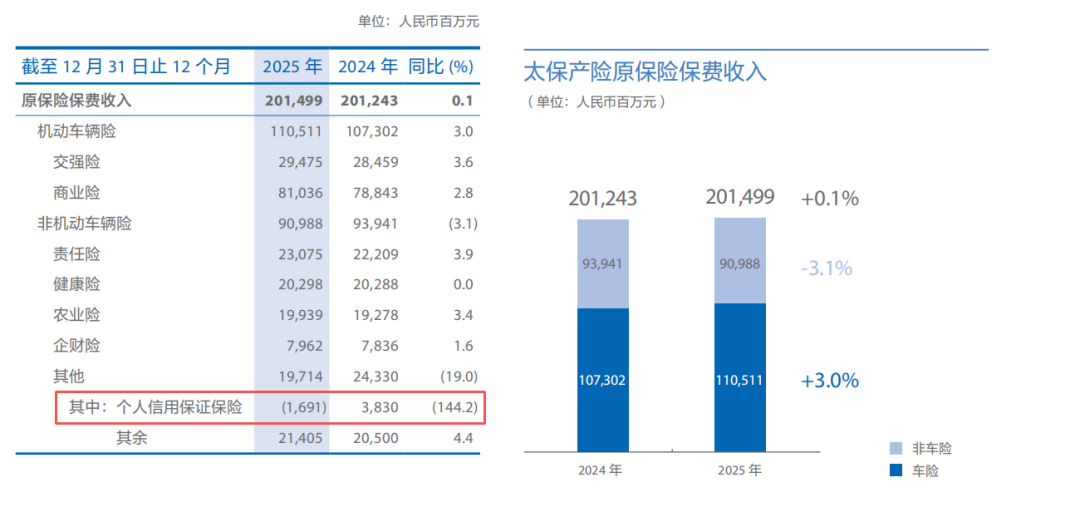Viewport: 1080px width, 507px height.
Task: Click the chart title 太保产险原保险保费收入
Action: 645,72
